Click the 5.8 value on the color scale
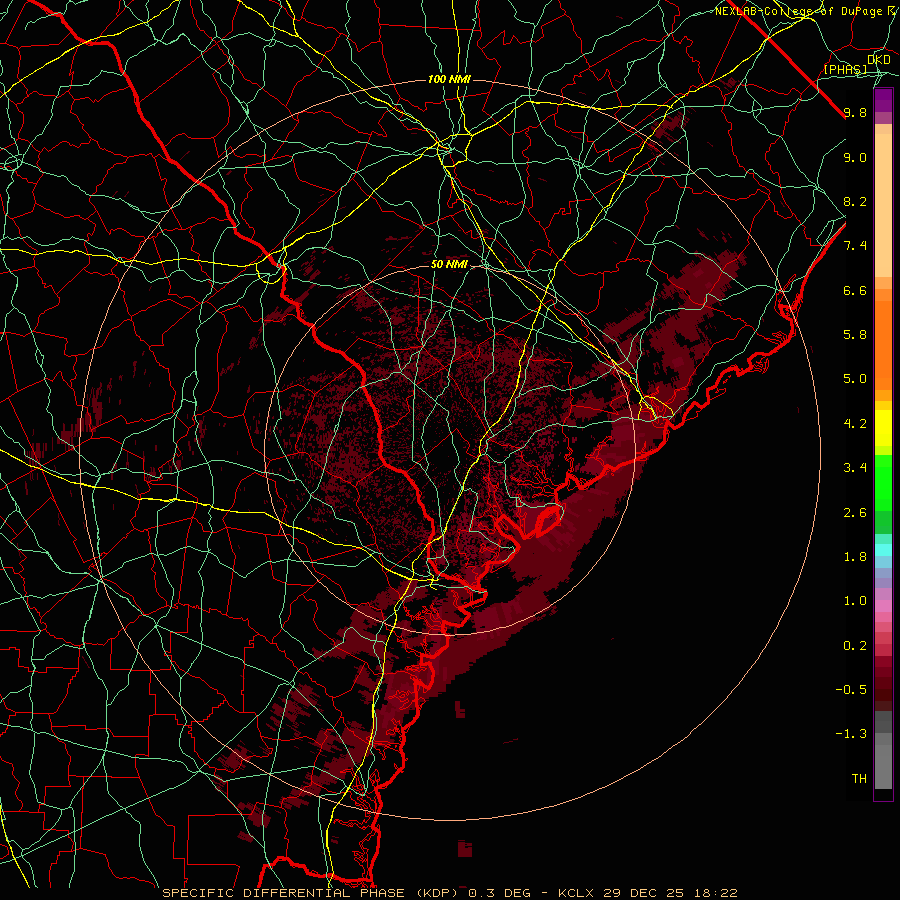The height and width of the screenshot is (900, 900). point(855,335)
